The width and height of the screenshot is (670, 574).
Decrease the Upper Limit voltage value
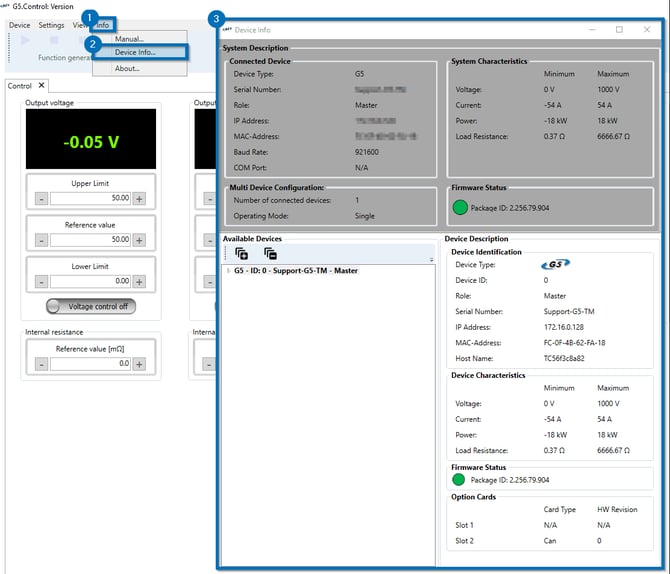tap(41, 199)
